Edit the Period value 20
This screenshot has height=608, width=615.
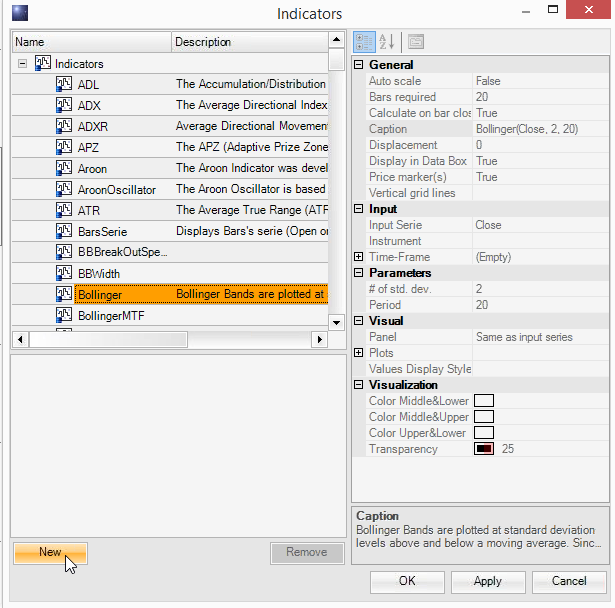coord(540,305)
